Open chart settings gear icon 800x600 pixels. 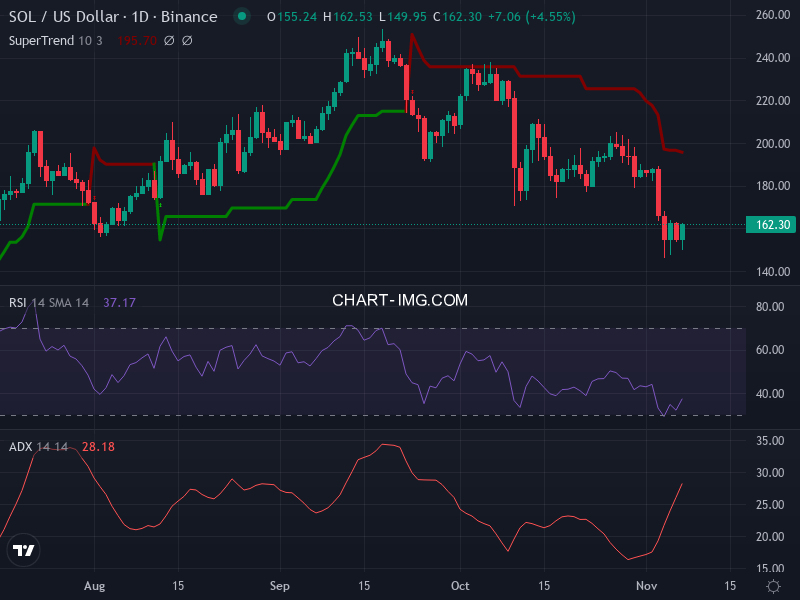pyautogui.click(x=773, y=585)
